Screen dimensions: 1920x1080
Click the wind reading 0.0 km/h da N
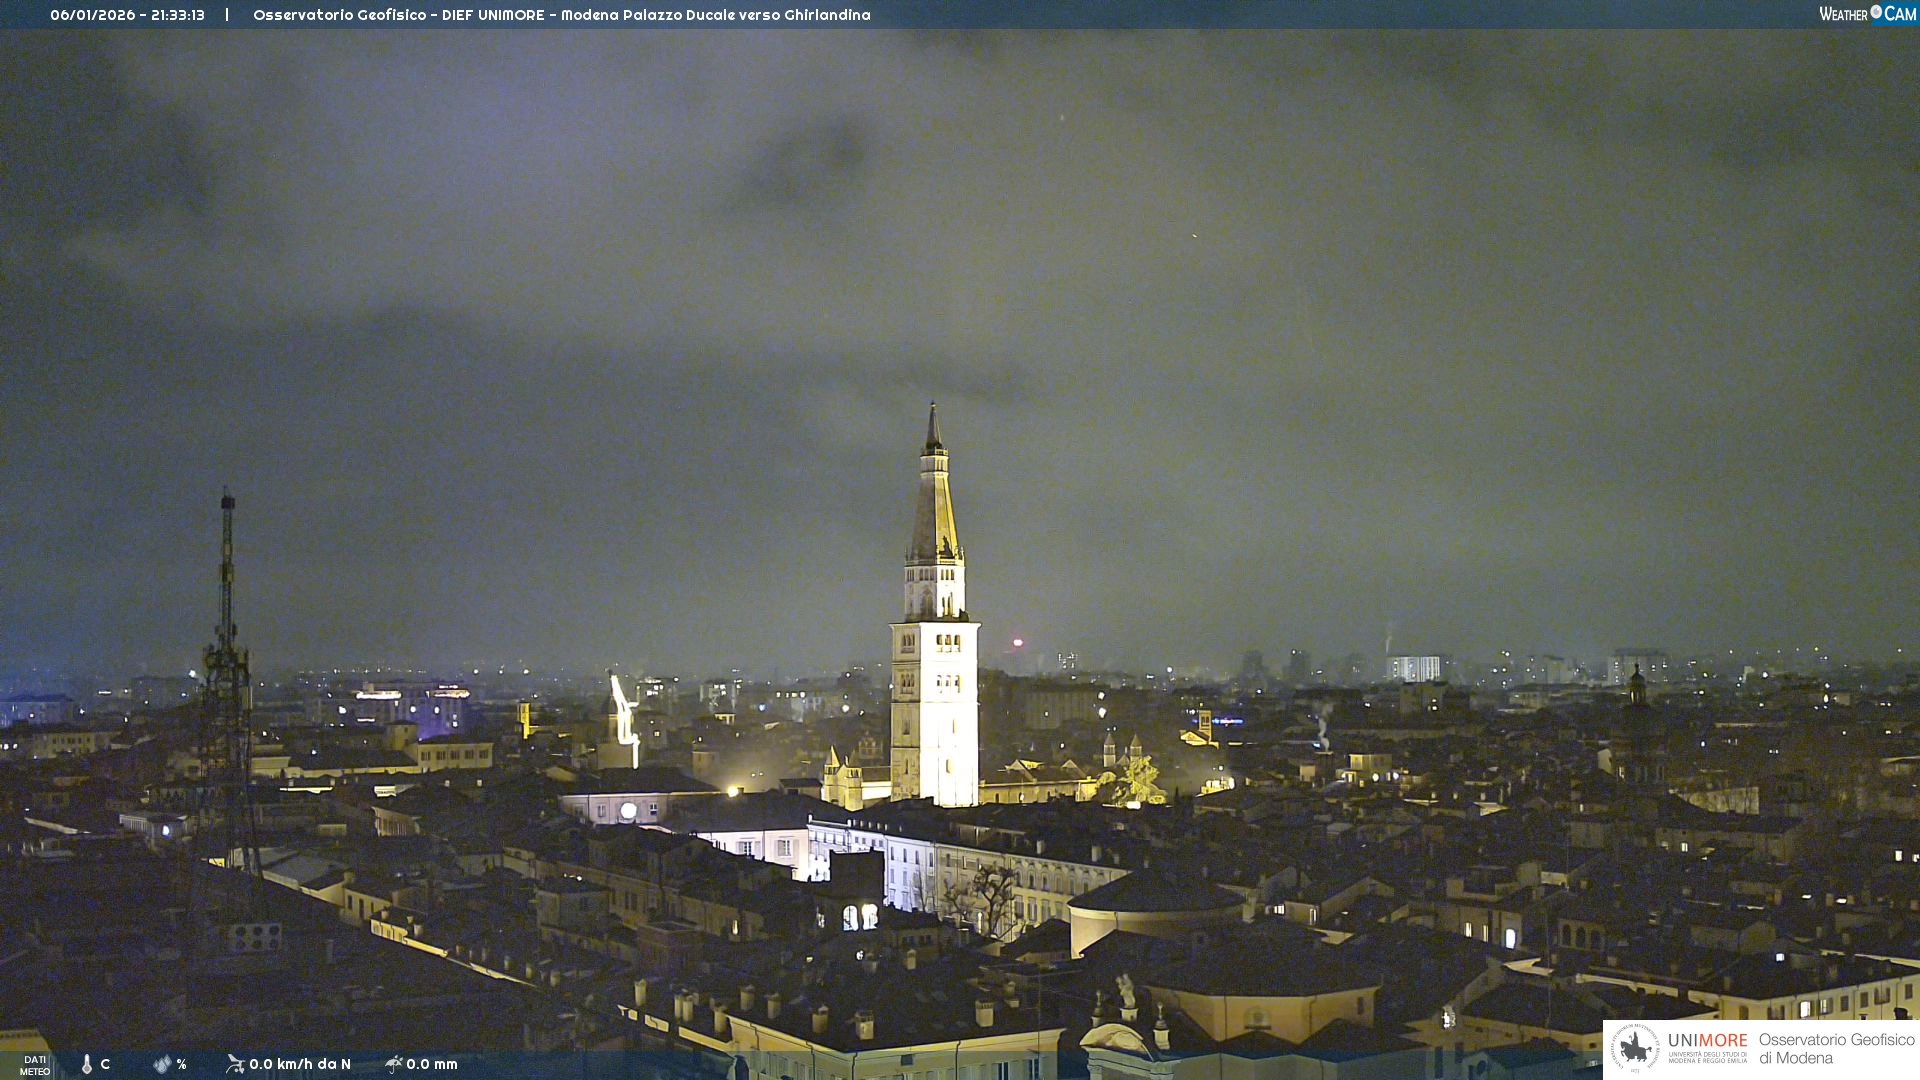click(300, 1064)
